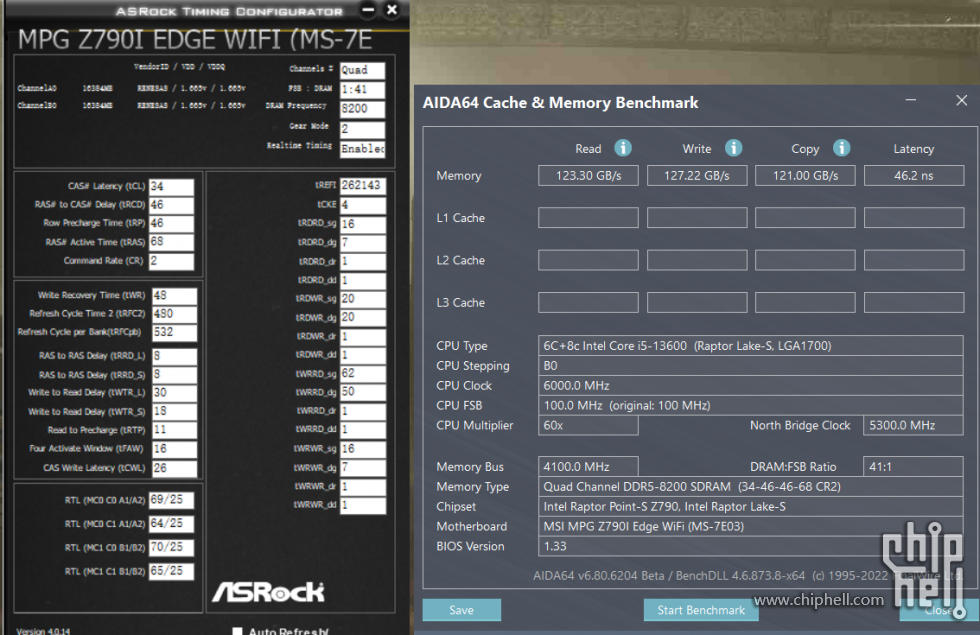Image resolution: width=980 pixels, height=635 pixels.
Task: Select the tWRWR_dg field
Action: click(x=362, y=468)
